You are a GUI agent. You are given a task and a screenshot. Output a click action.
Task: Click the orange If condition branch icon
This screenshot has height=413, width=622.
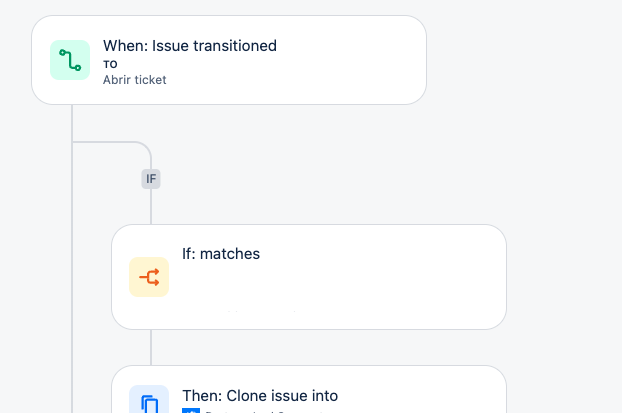point(149,277)
